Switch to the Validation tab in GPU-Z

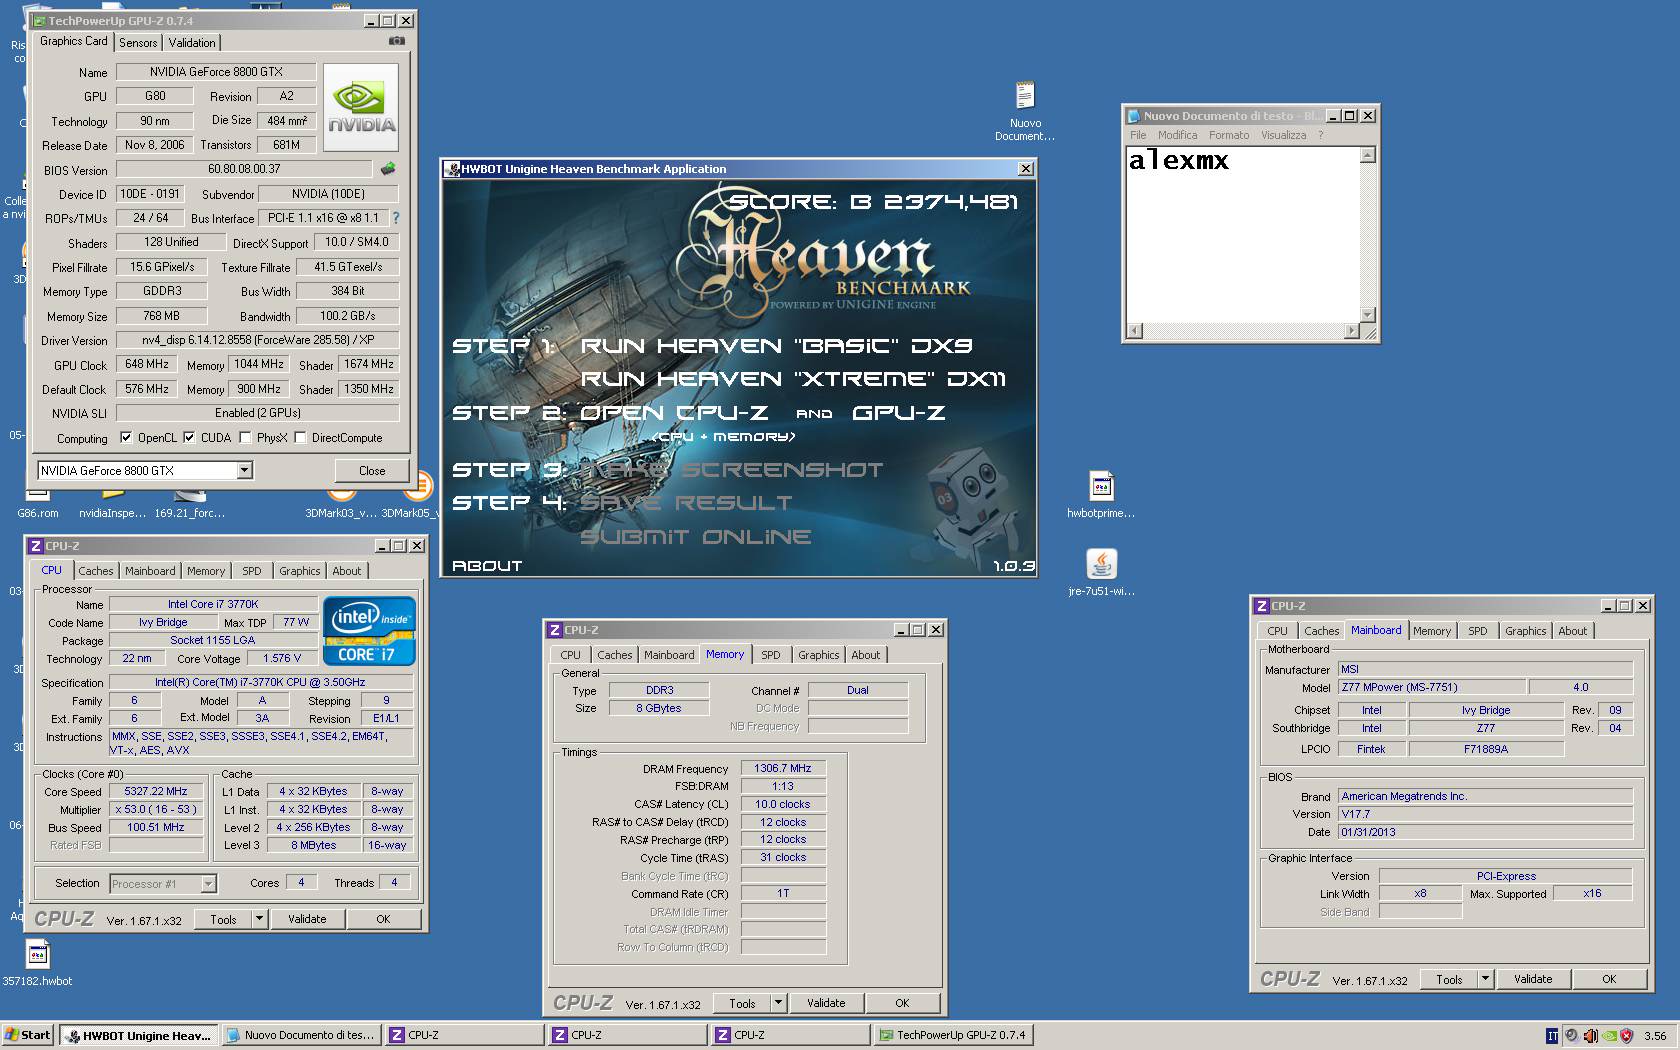(x=191, y=42)
